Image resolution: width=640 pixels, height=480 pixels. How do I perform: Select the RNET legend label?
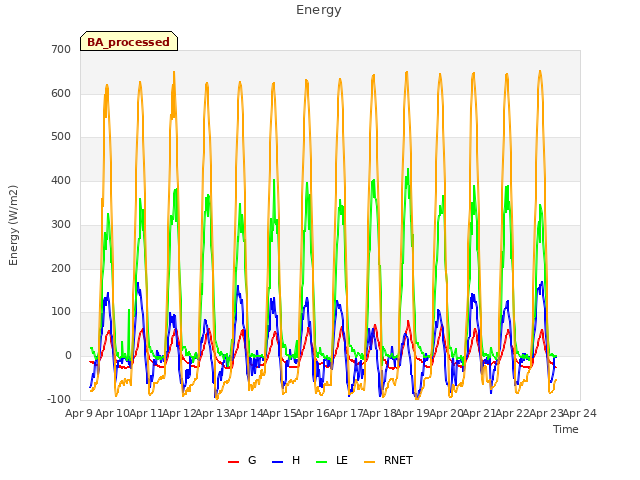398,460
